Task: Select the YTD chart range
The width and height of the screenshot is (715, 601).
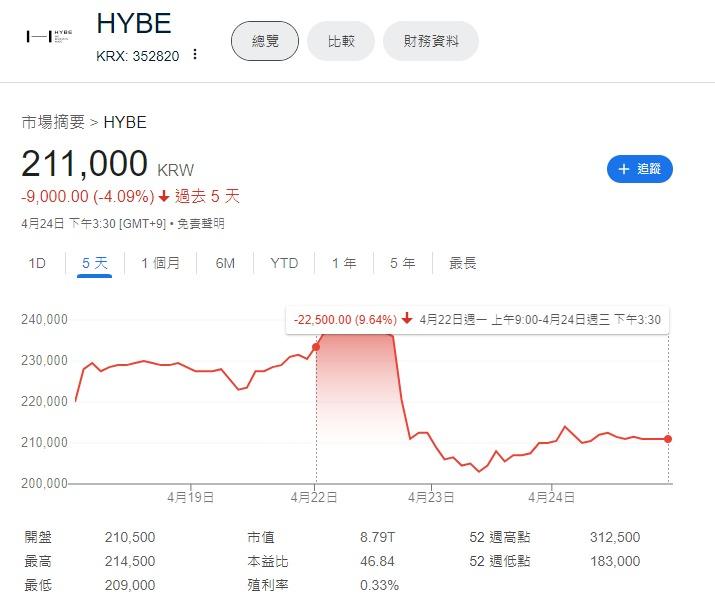Action: (284, 263)
